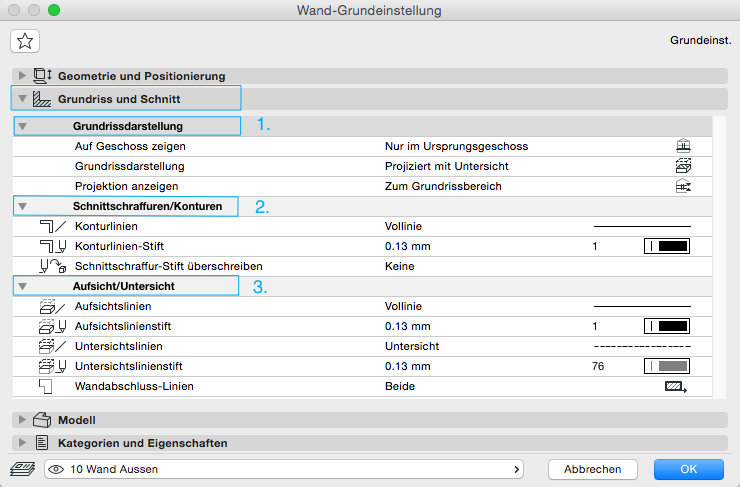Click the Untersichtslinienstift gray pen color swatch
The image size is (740, 487).
[666, 366]
